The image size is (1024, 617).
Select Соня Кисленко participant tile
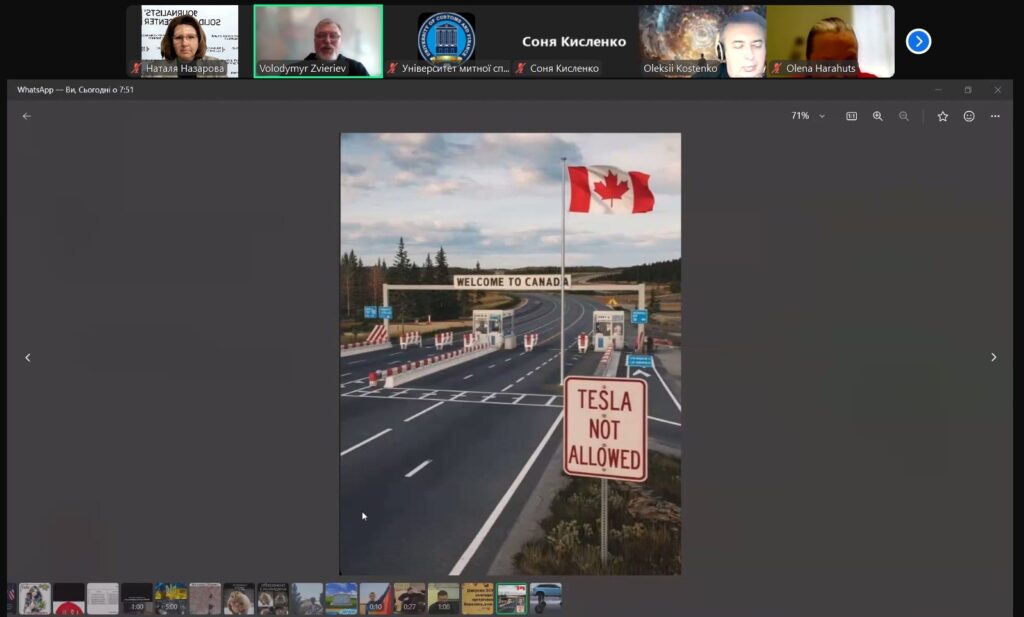[x=574, y=41]
